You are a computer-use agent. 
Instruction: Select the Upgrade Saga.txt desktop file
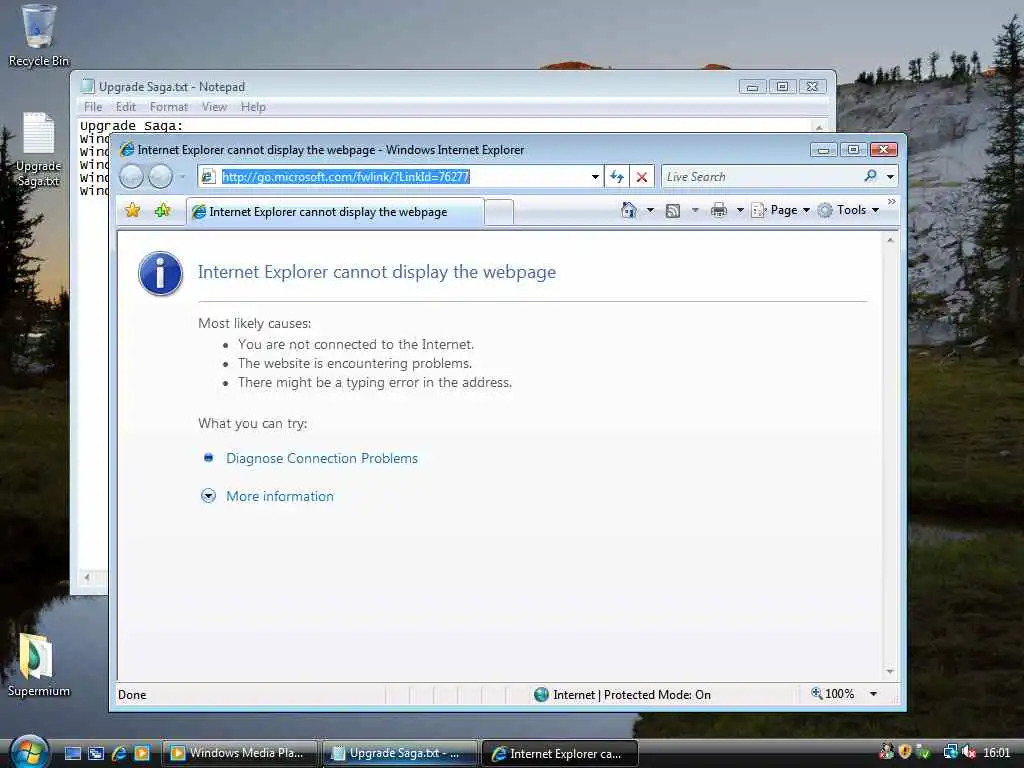pos(39,150)
